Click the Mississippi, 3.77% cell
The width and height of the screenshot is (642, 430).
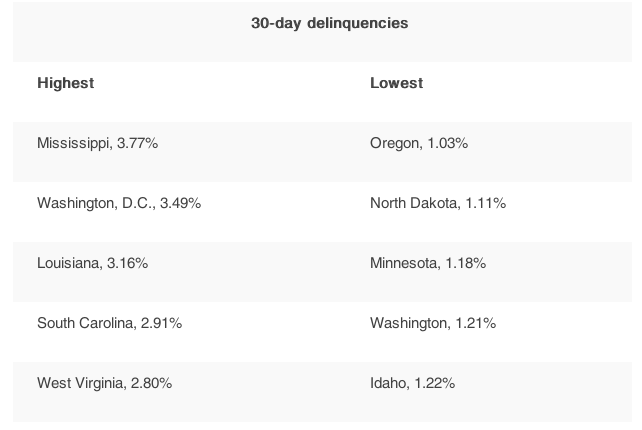tap(97, 143)
